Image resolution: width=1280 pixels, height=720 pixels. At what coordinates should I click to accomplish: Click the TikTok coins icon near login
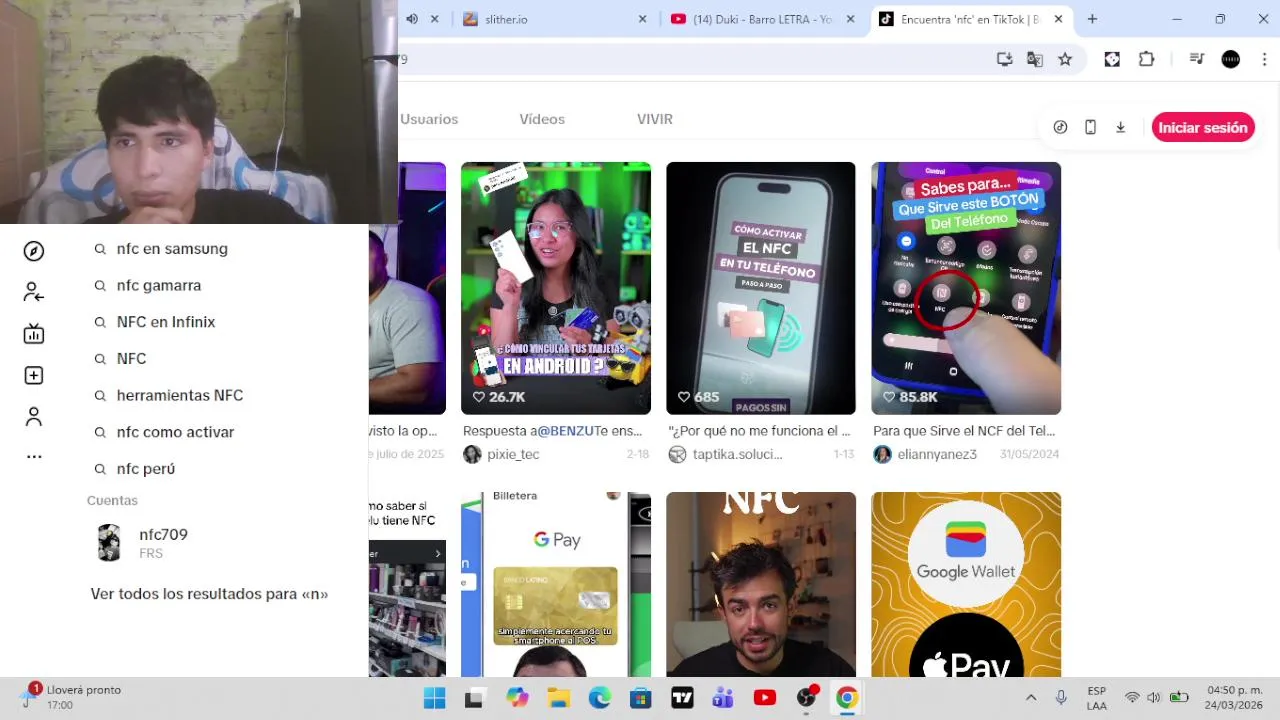click(x=1061, y=127)
